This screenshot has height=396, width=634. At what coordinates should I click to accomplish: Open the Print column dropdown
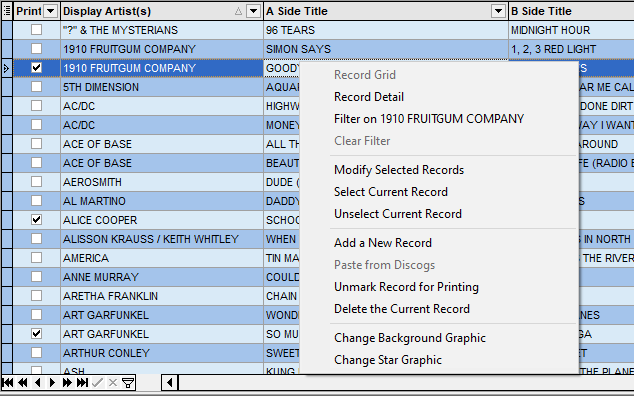pos(51,11)
